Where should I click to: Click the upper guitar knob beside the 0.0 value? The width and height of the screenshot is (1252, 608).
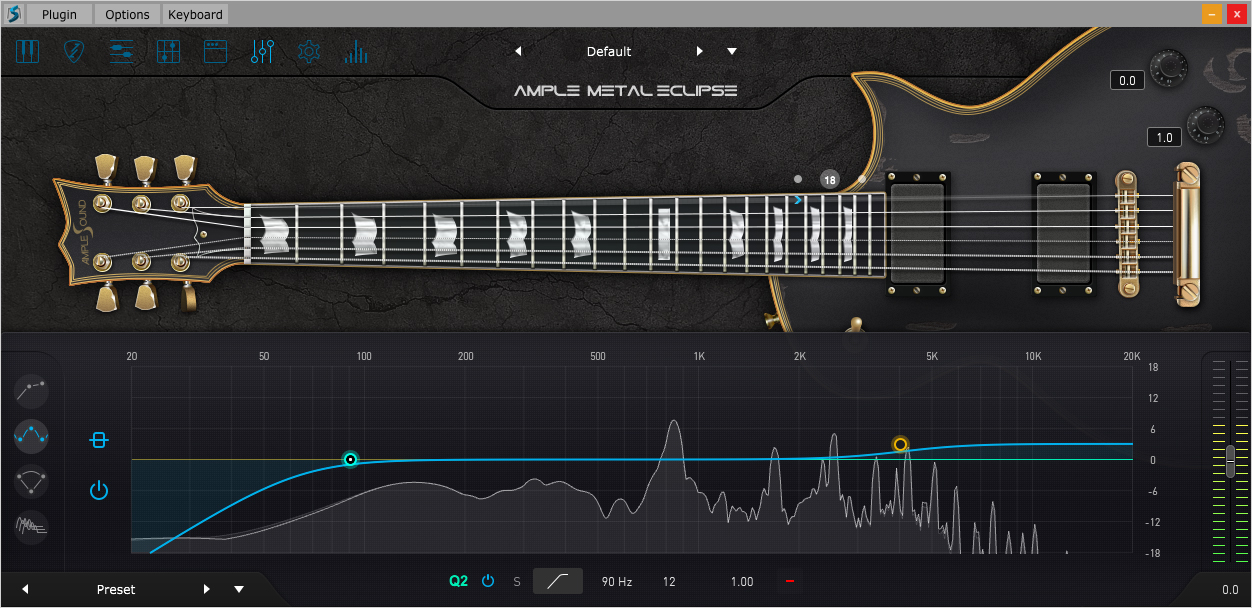tap(1167, 68)
